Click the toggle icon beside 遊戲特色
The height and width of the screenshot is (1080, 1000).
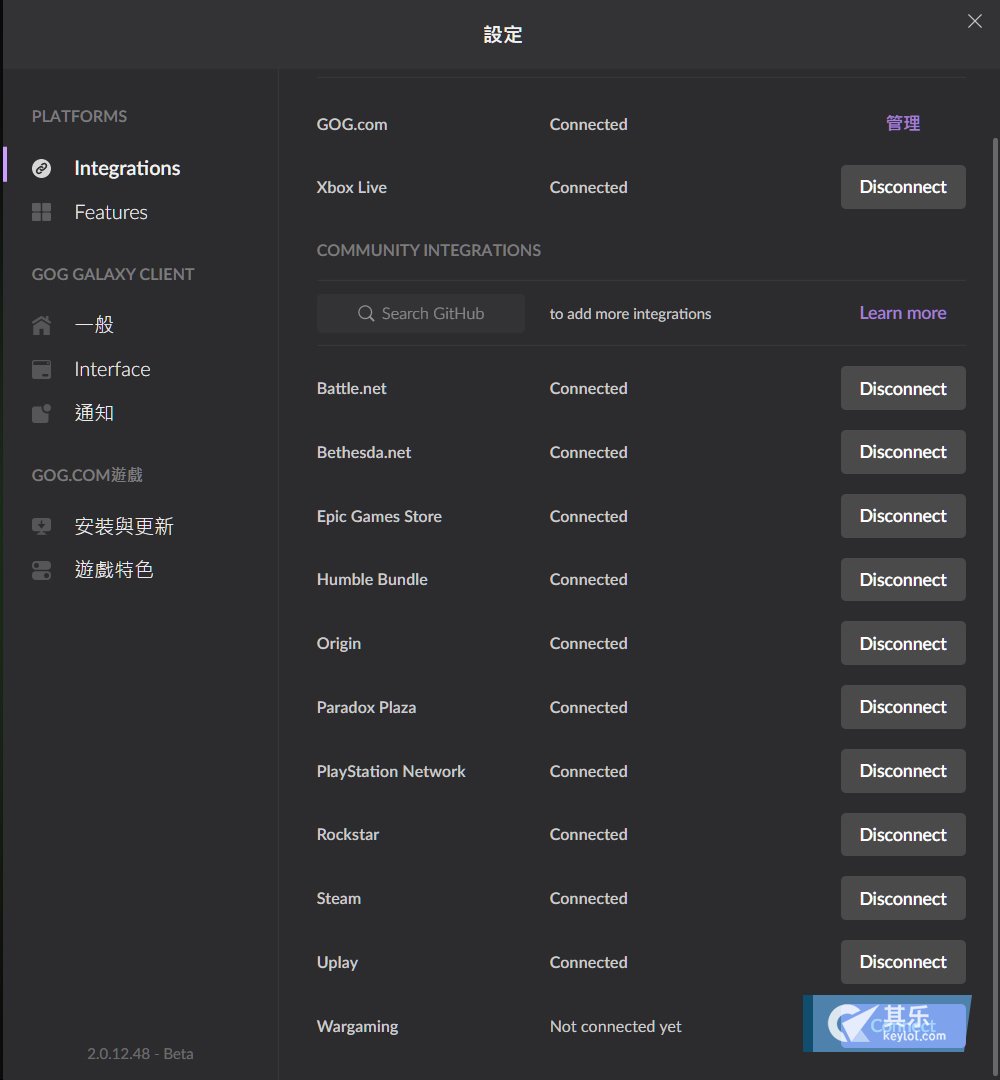coord(41,570)
